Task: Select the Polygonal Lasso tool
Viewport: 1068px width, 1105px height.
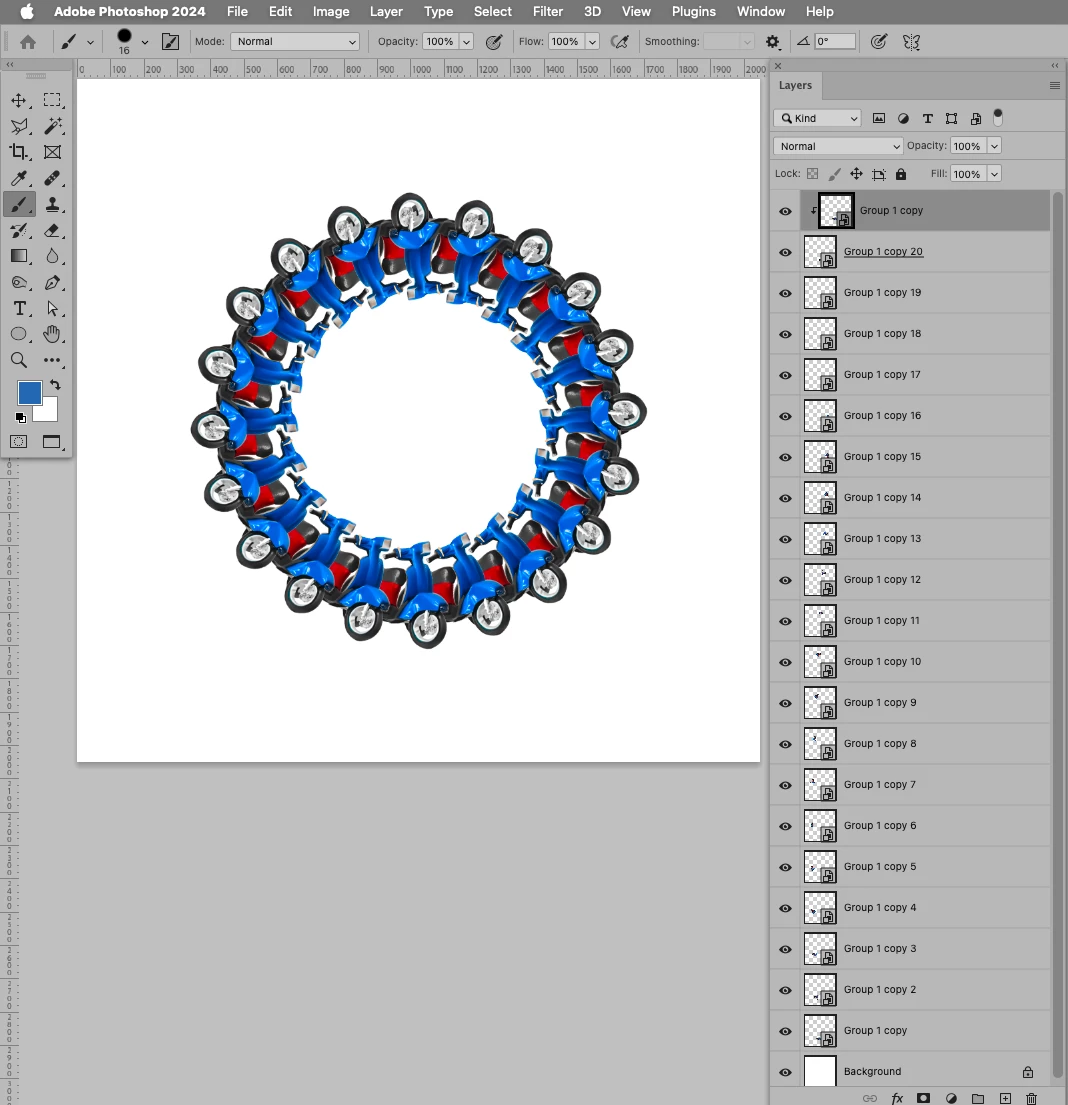Action: 19,126
